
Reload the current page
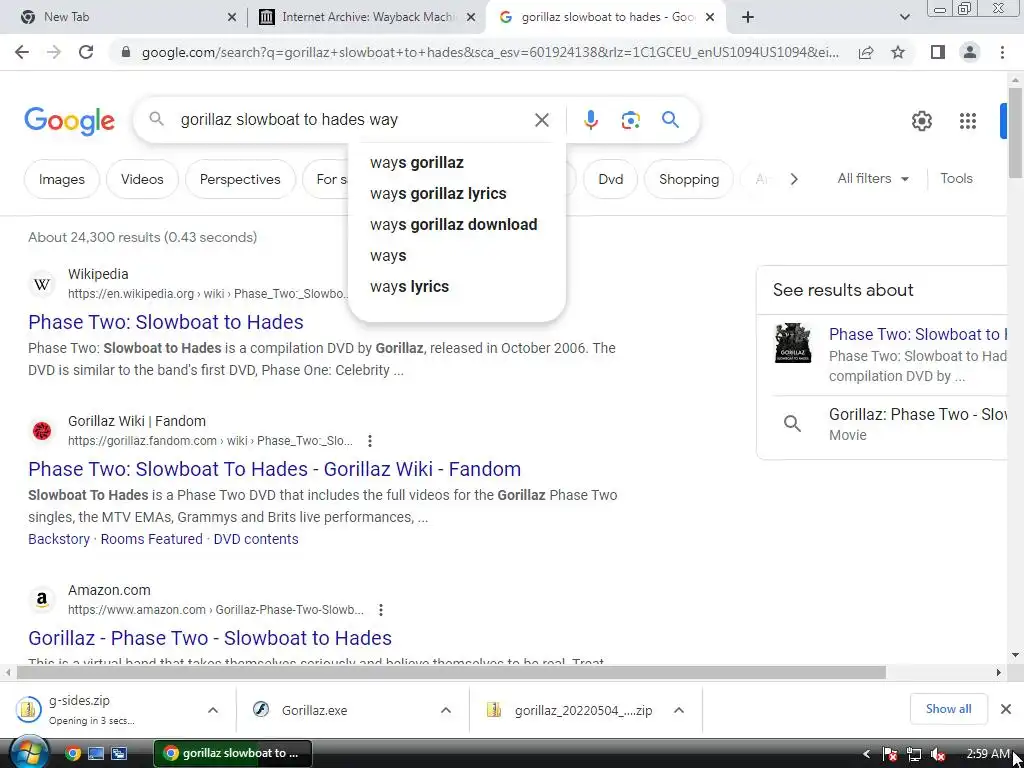coord(86,52)
